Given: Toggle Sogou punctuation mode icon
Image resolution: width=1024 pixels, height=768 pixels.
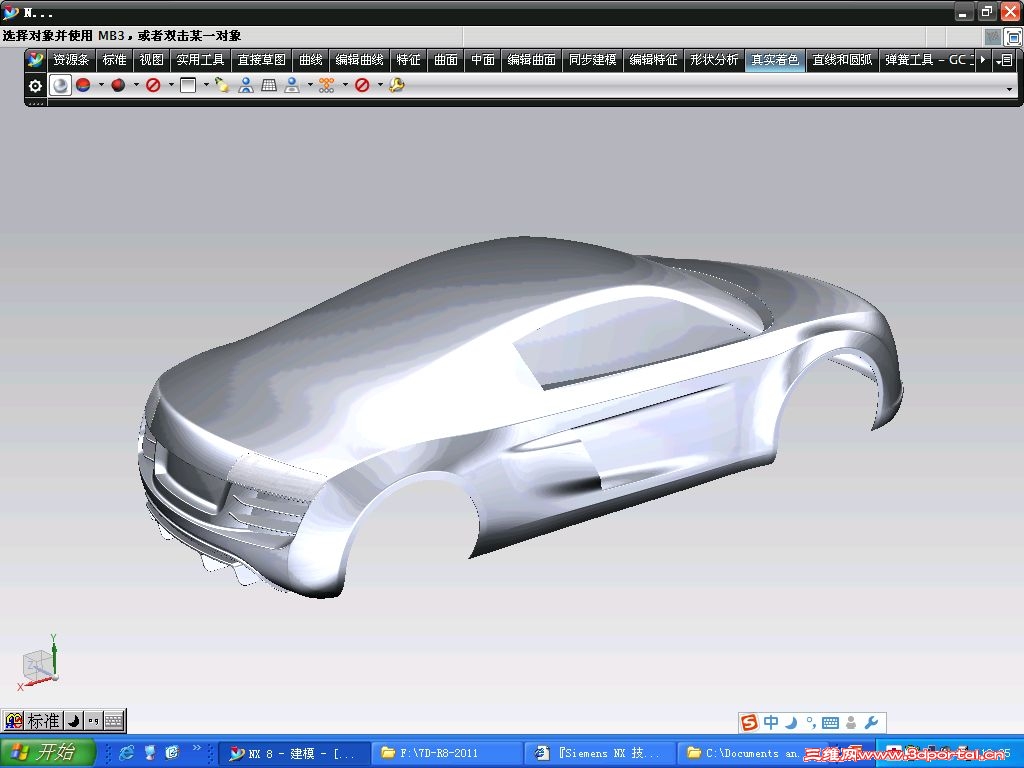Looking at the screenshot, I should pos(810,722).
